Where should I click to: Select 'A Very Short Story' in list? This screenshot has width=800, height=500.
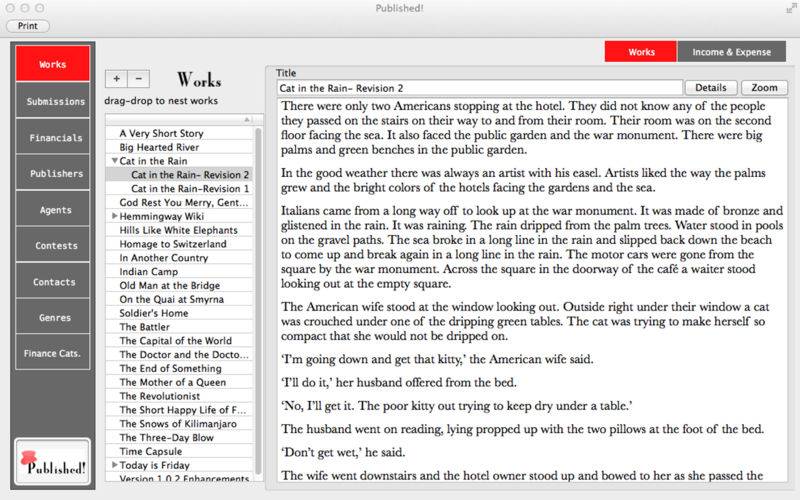[x=179, y=133]
